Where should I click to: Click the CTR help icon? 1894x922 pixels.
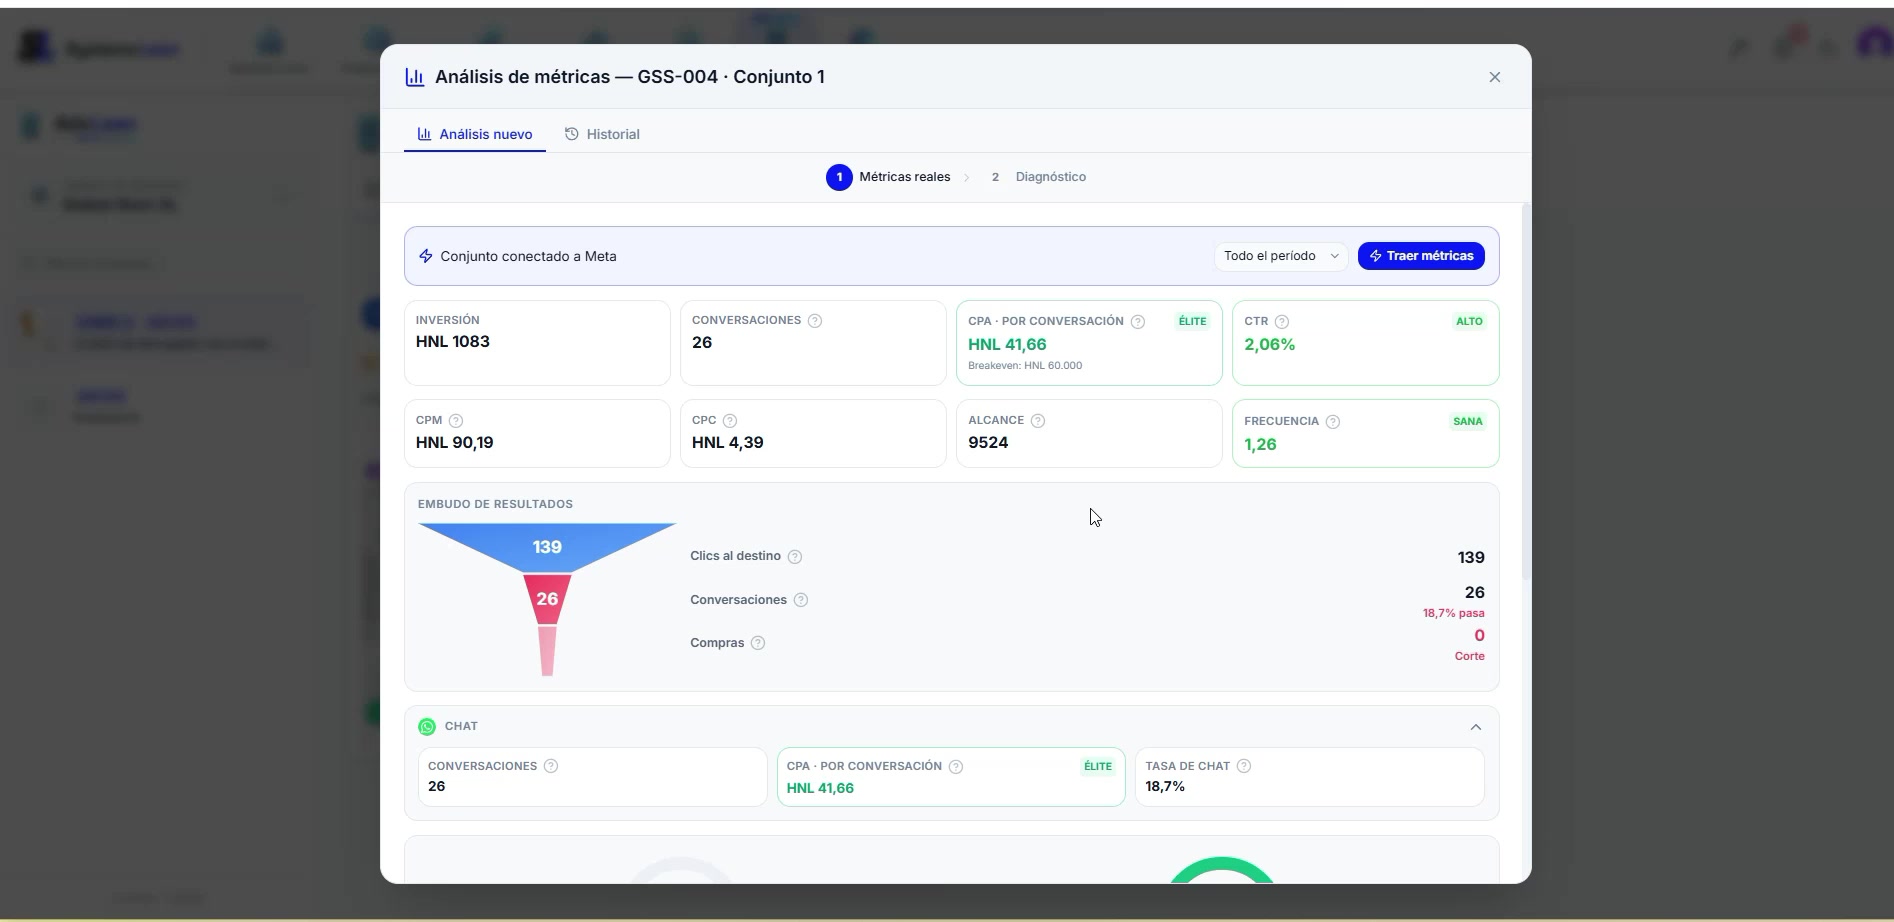click(x=1282, y=322)
